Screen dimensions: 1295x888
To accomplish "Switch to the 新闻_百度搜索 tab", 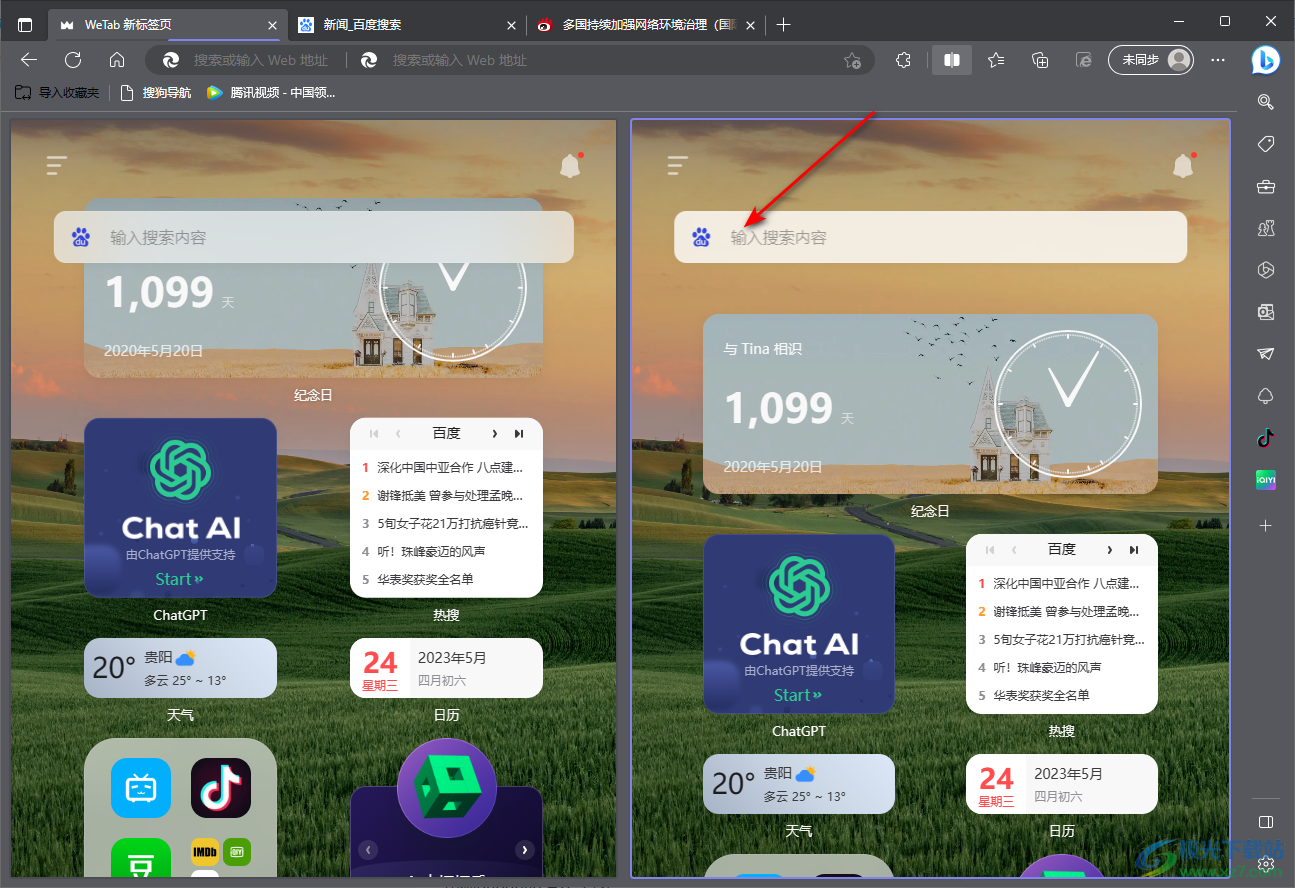I will pyautogui.click(x=407, y=25).
